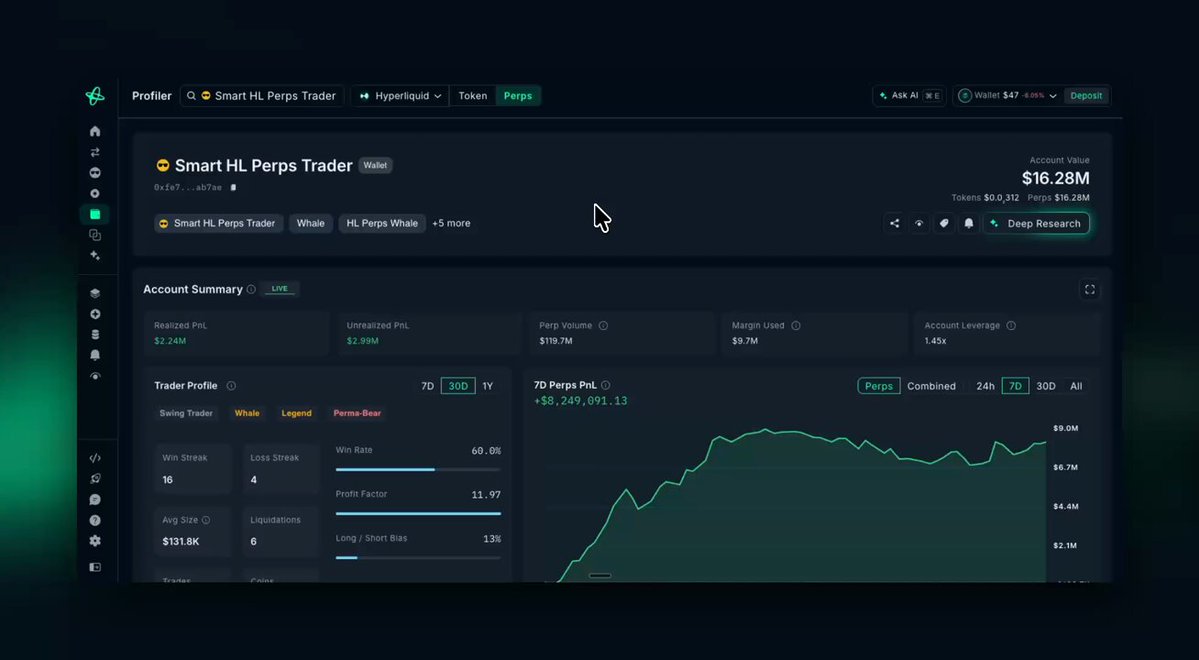1199x660 pixels.
Task: Open the stacked layers sidebar icon
Action: point(95,293)
